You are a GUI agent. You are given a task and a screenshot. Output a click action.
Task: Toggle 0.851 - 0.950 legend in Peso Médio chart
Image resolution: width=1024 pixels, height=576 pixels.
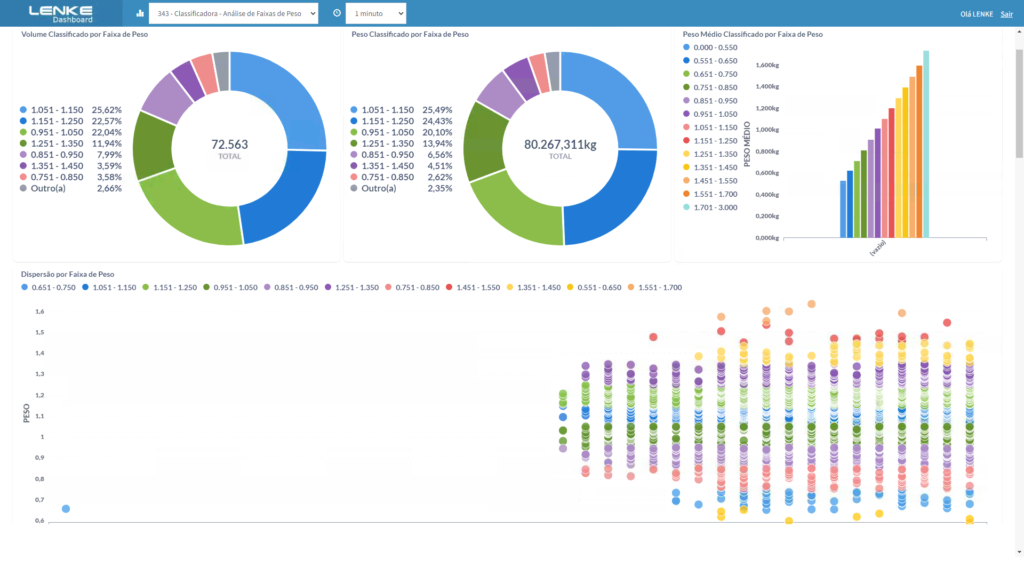click(x=710, y=101)
